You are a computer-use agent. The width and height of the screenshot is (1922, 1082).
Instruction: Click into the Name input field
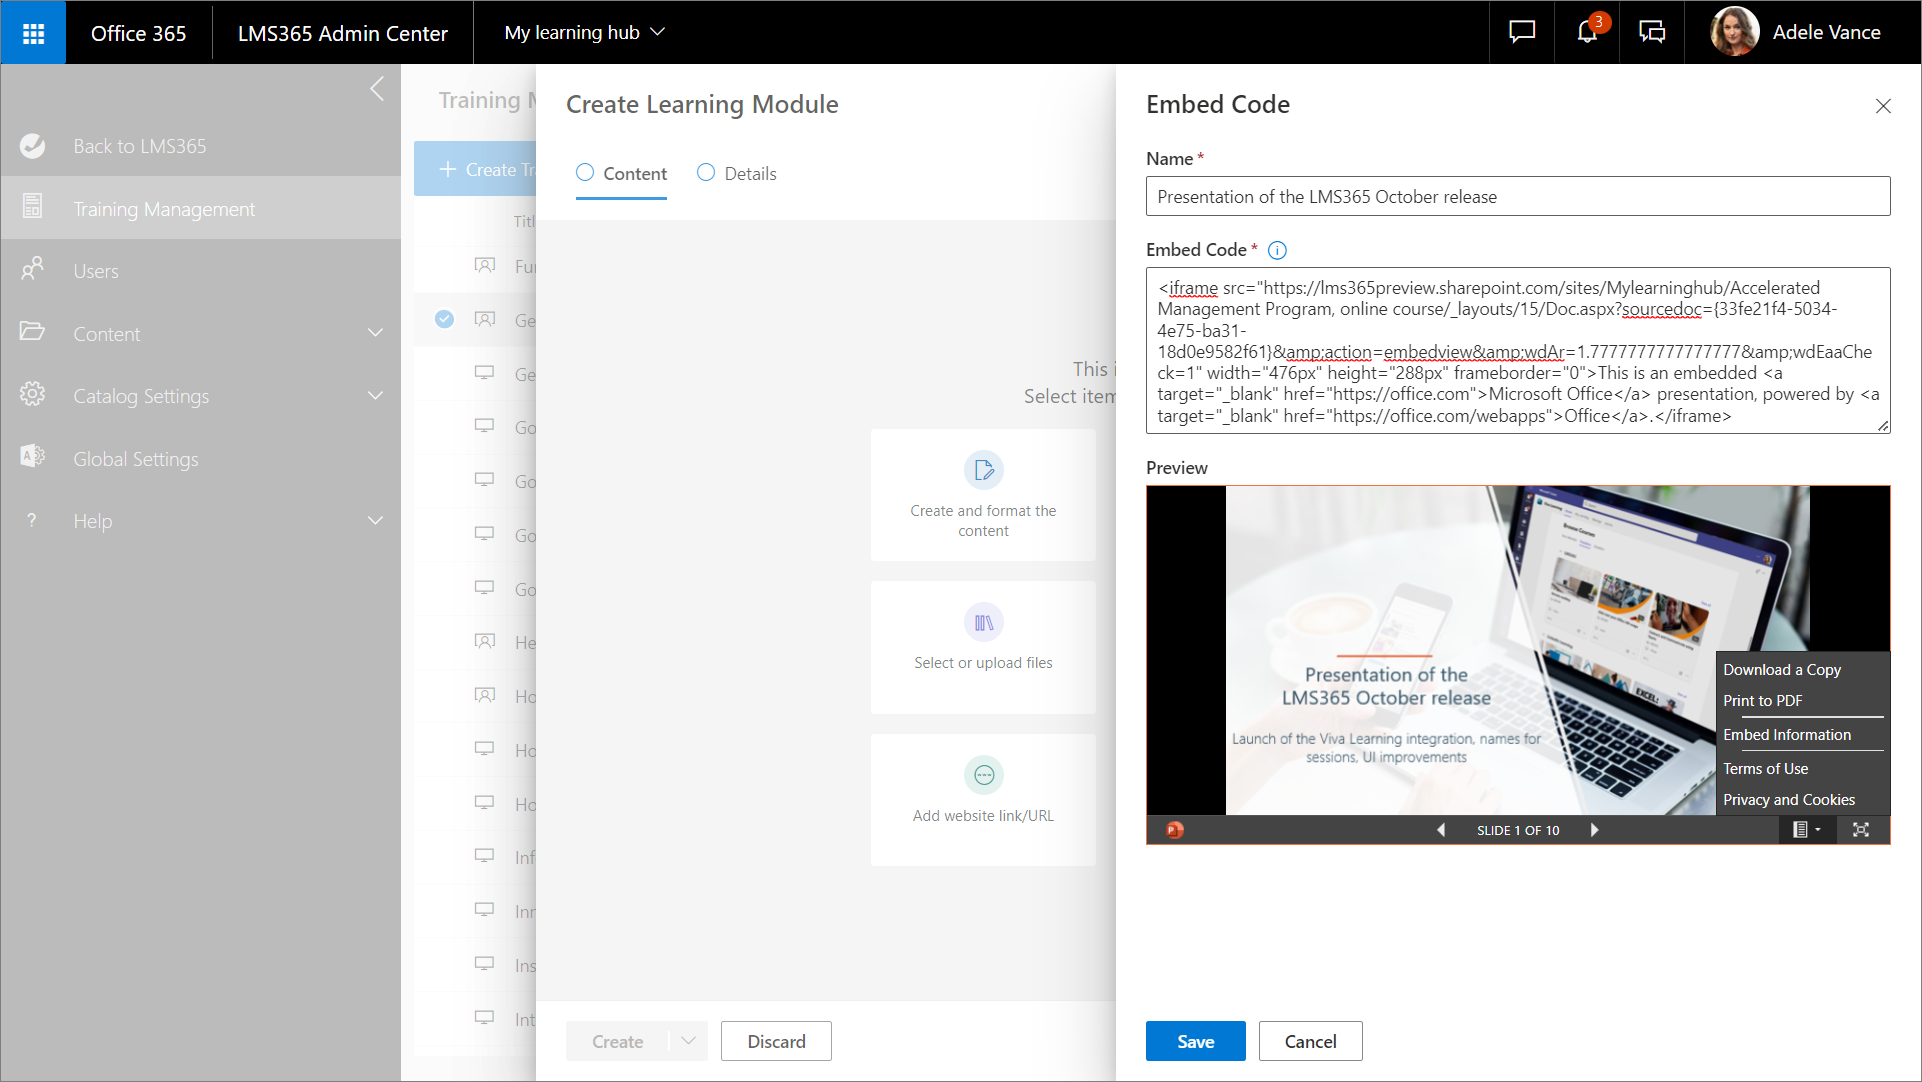point(1517,197)
